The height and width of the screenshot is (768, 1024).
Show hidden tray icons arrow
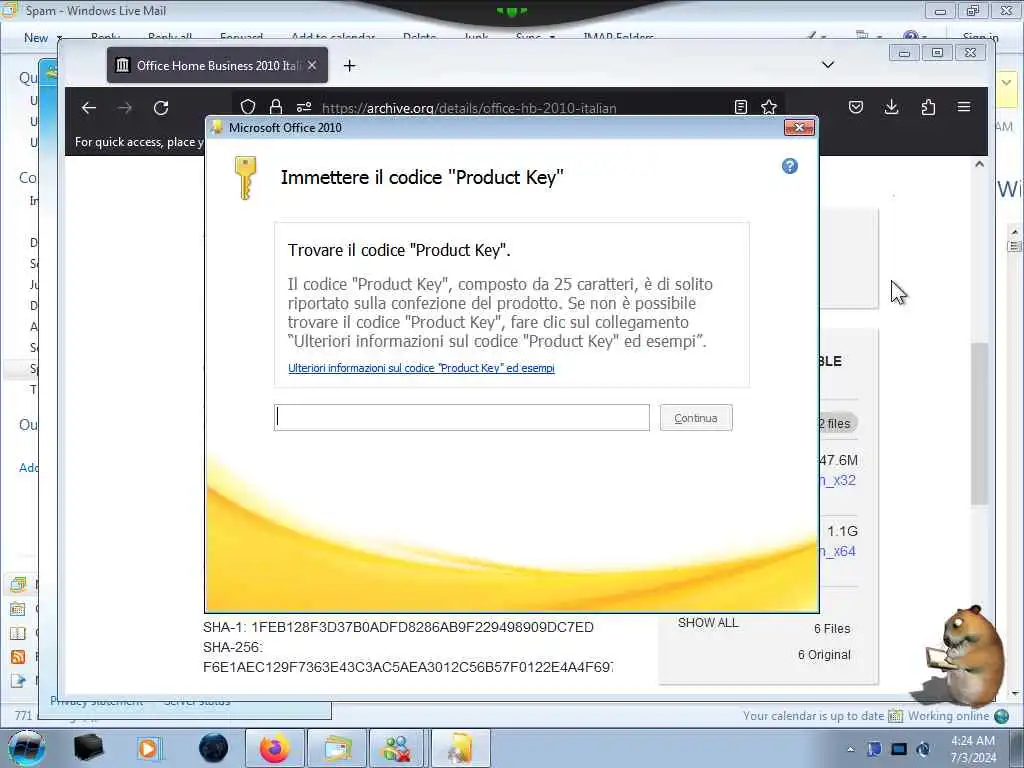pos(850,749)
